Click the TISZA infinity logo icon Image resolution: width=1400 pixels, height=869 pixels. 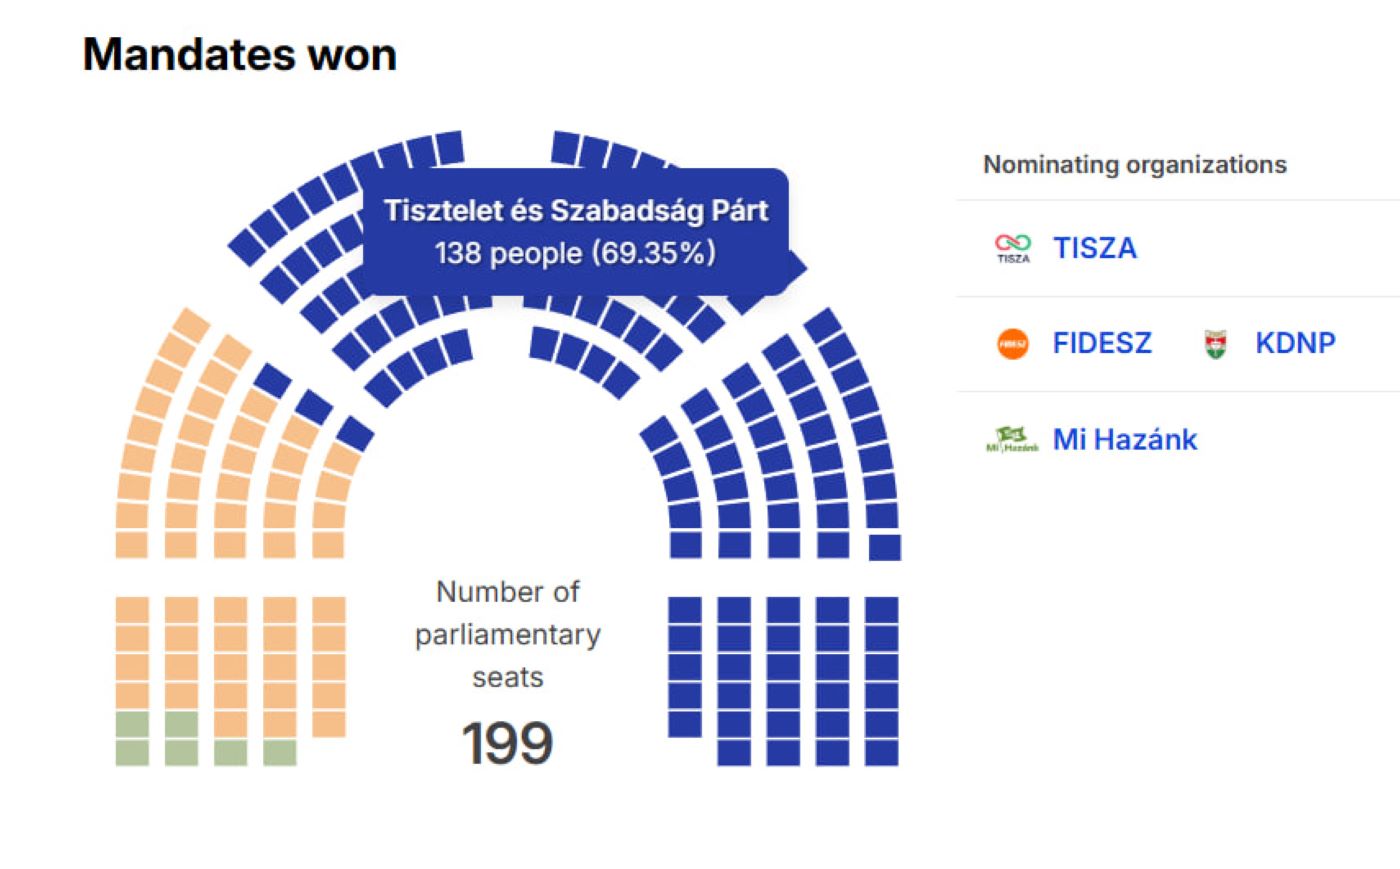1012,247
